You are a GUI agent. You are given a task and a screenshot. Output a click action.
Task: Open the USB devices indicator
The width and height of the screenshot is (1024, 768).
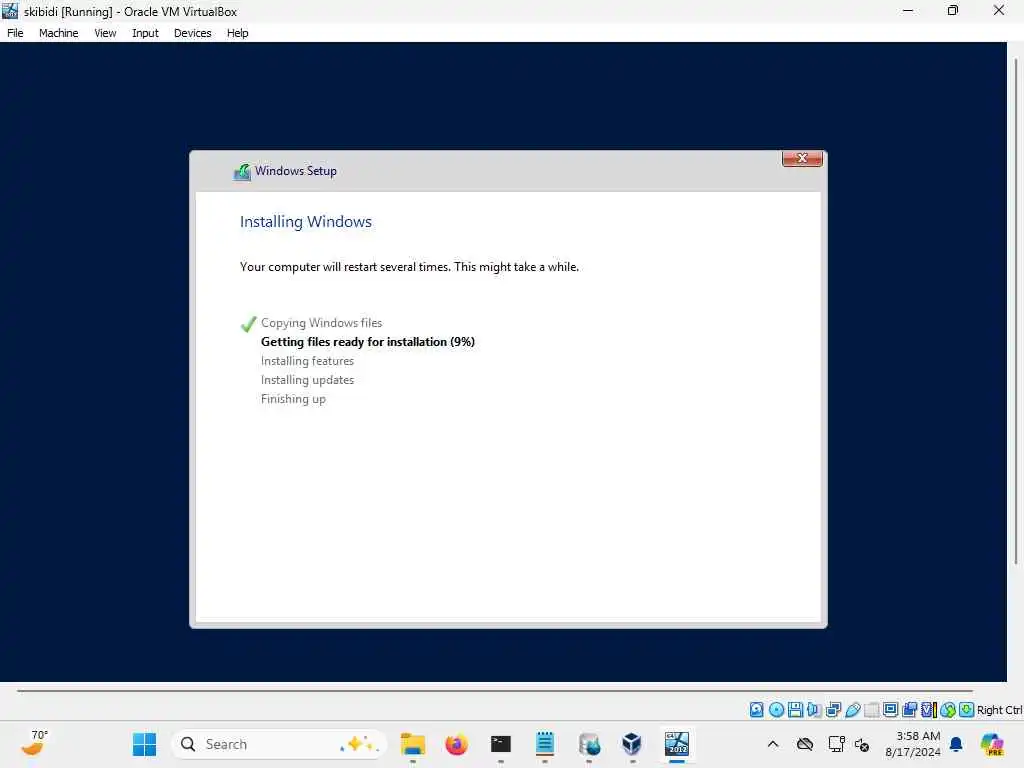[x=852, y=709]
